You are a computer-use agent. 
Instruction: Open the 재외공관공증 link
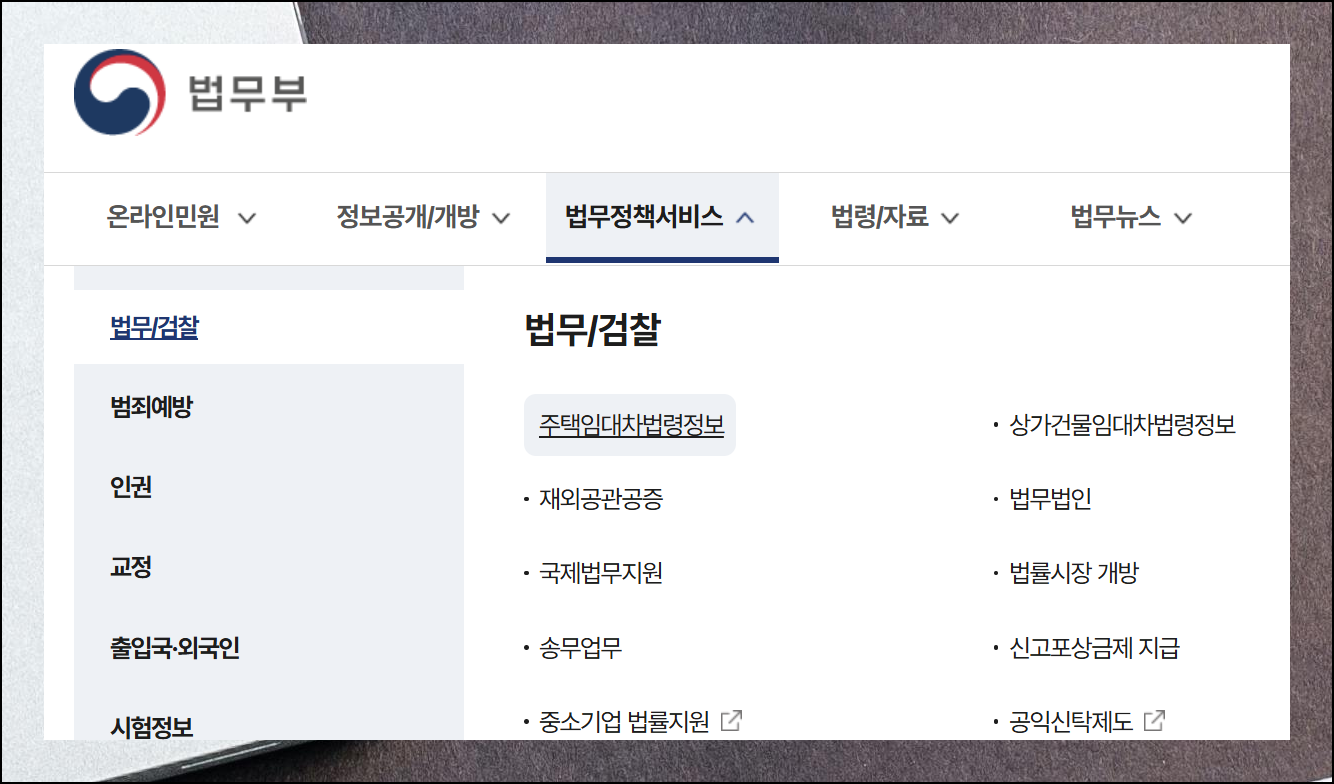pos(601,499)
